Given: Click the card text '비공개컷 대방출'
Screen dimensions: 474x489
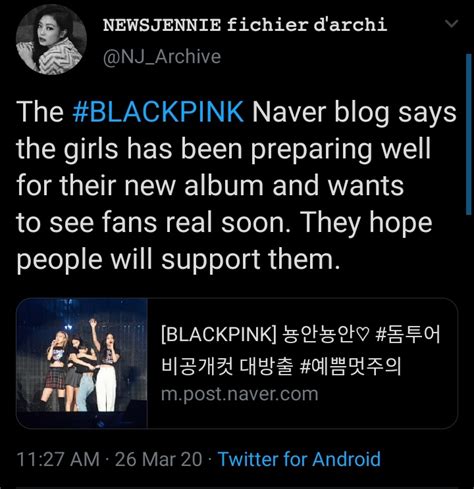Looking at the screenshot, I should point(227,365).
